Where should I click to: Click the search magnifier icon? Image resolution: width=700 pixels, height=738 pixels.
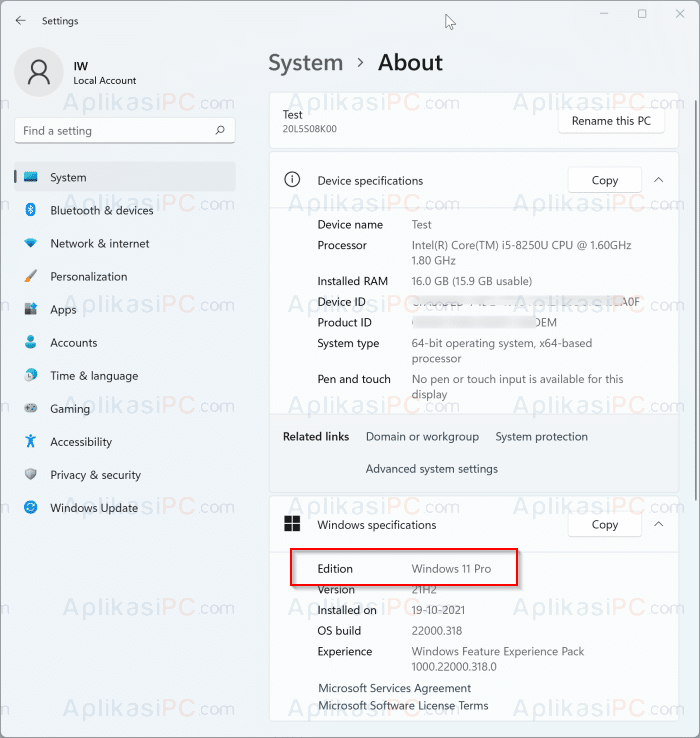(x=220, y=130)
